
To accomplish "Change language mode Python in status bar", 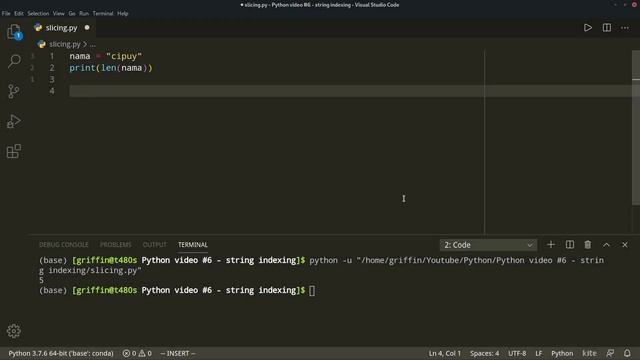I will (x=562, y=353).
